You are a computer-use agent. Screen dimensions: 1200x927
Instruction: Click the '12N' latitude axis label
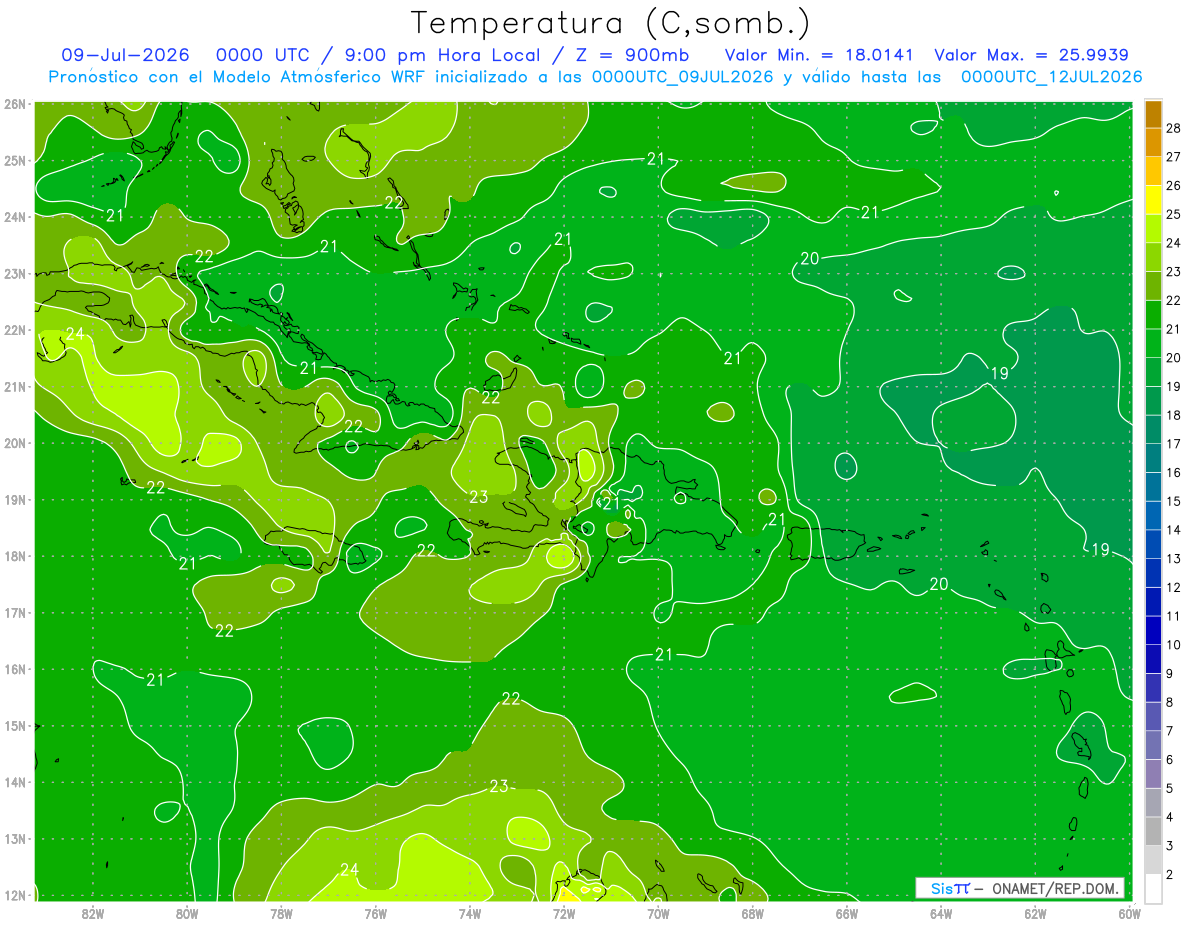point(15,895)
